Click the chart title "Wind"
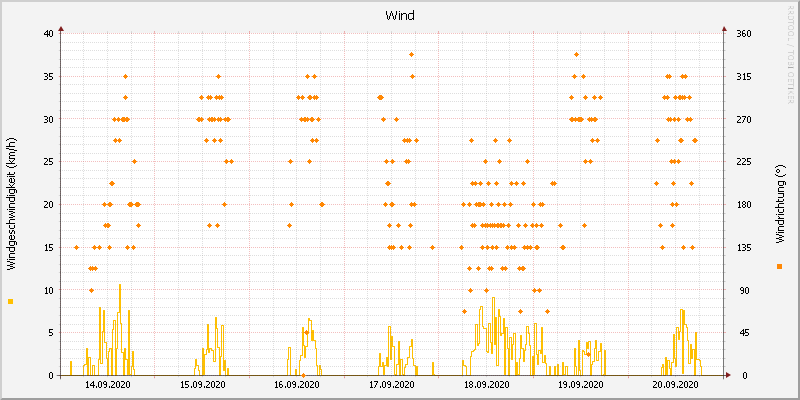Screen dimensions: 800x400 pyautogui.click(x=400, y=15)
